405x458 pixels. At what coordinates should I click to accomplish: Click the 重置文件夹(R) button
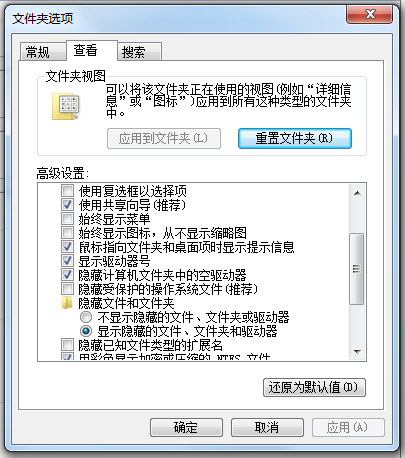(x=295, y=138)
